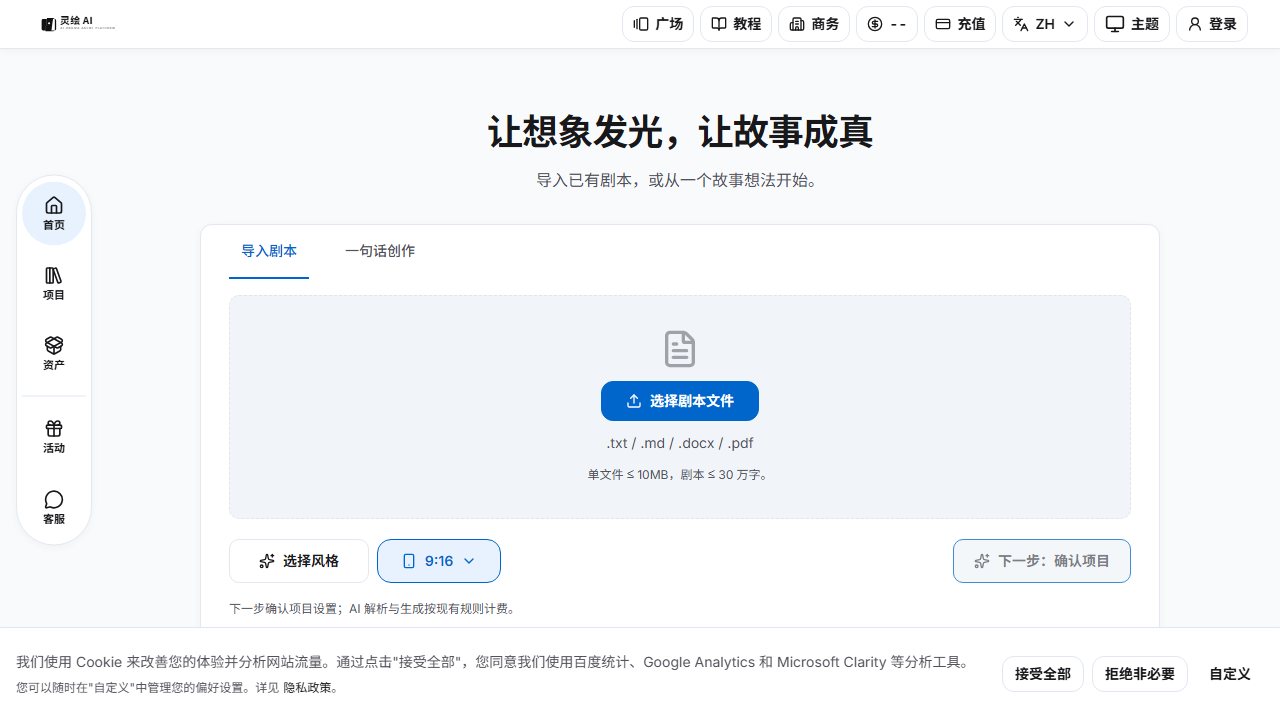Open the 资产 assets sidebar icon

tap(54, 354)
